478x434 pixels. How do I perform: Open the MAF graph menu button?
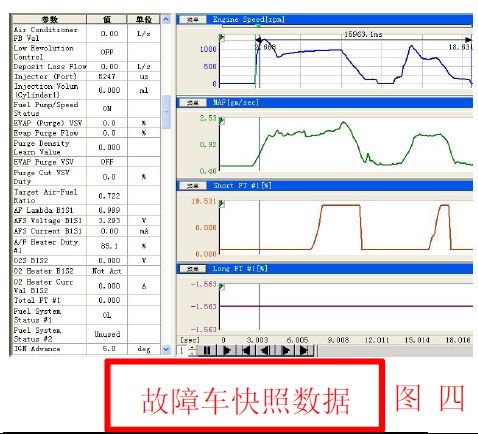tap(193, 103)
